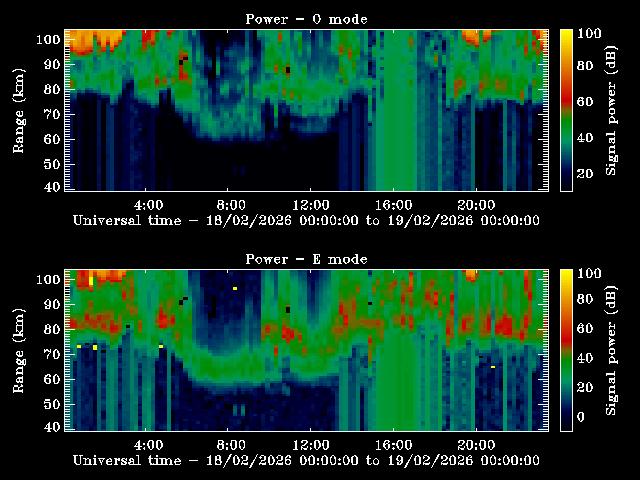Click the 100 value on O mode colorbar scale

click(590, 33)
